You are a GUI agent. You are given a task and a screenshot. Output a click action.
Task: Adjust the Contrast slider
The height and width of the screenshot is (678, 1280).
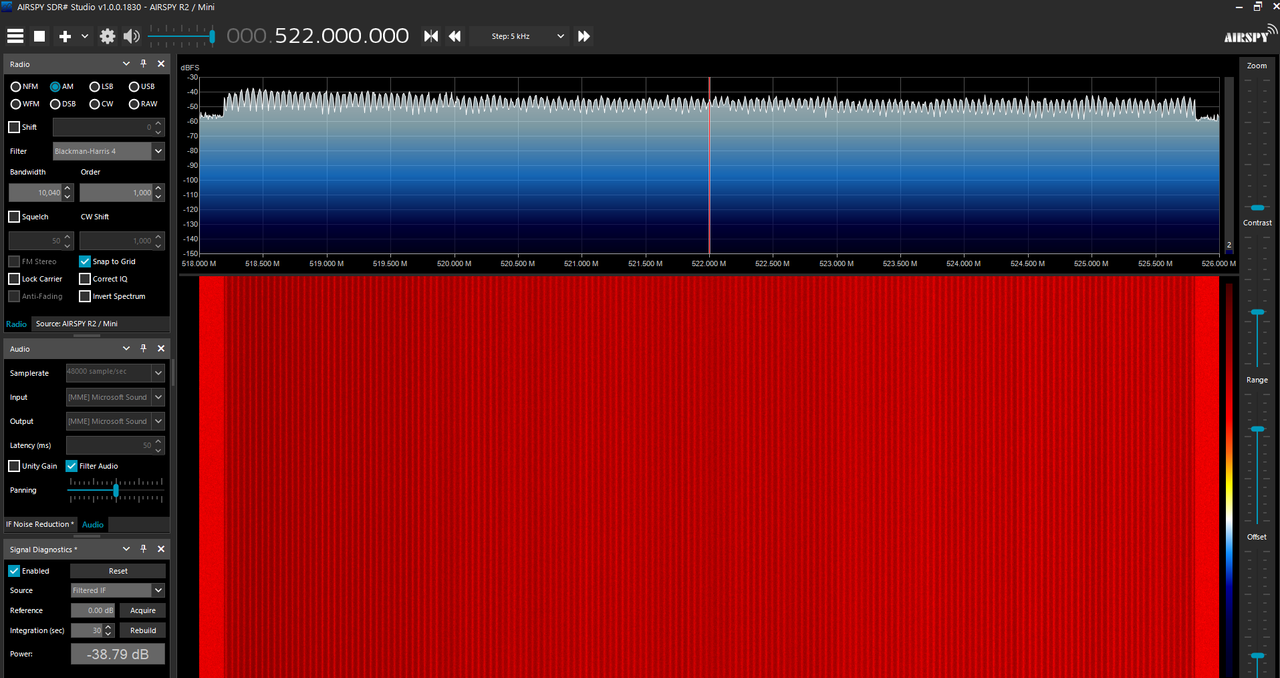pos(1257,313)
